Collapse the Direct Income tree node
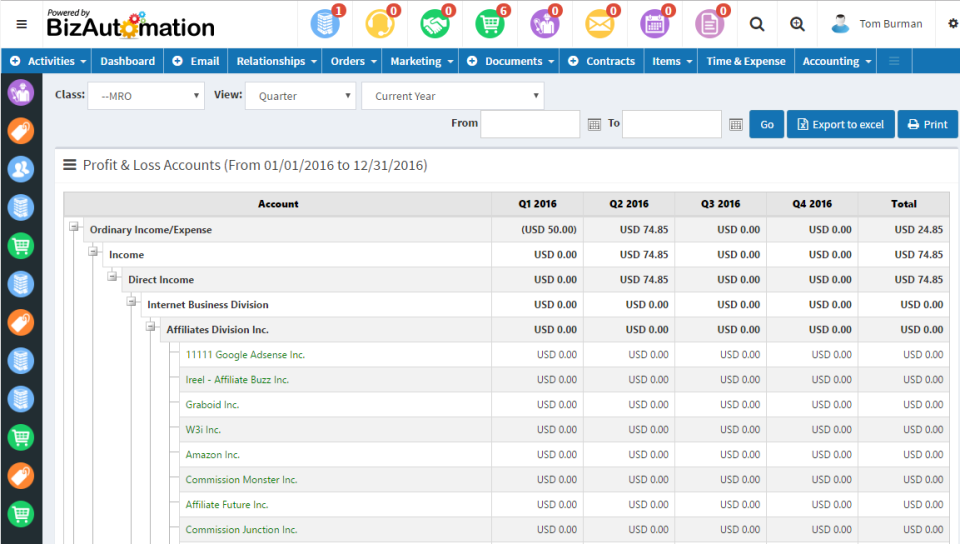 pyautogui.click(x=113, y=277)
